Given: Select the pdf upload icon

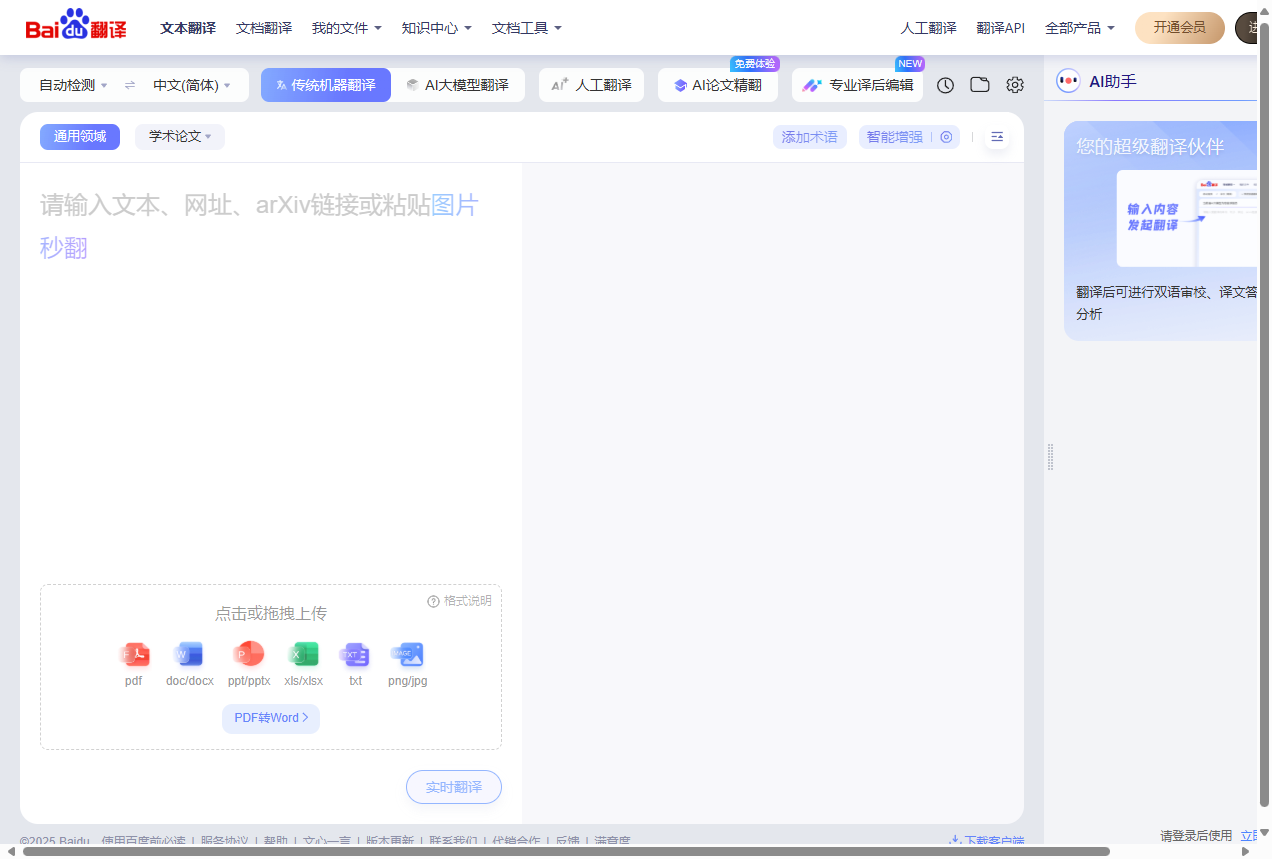Looking at the screenshot, I should [x=134, y=655].
